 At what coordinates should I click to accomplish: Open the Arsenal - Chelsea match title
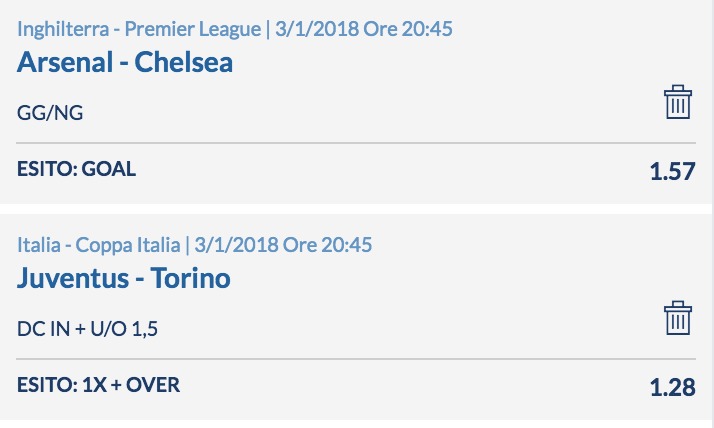tap(125, 62)
